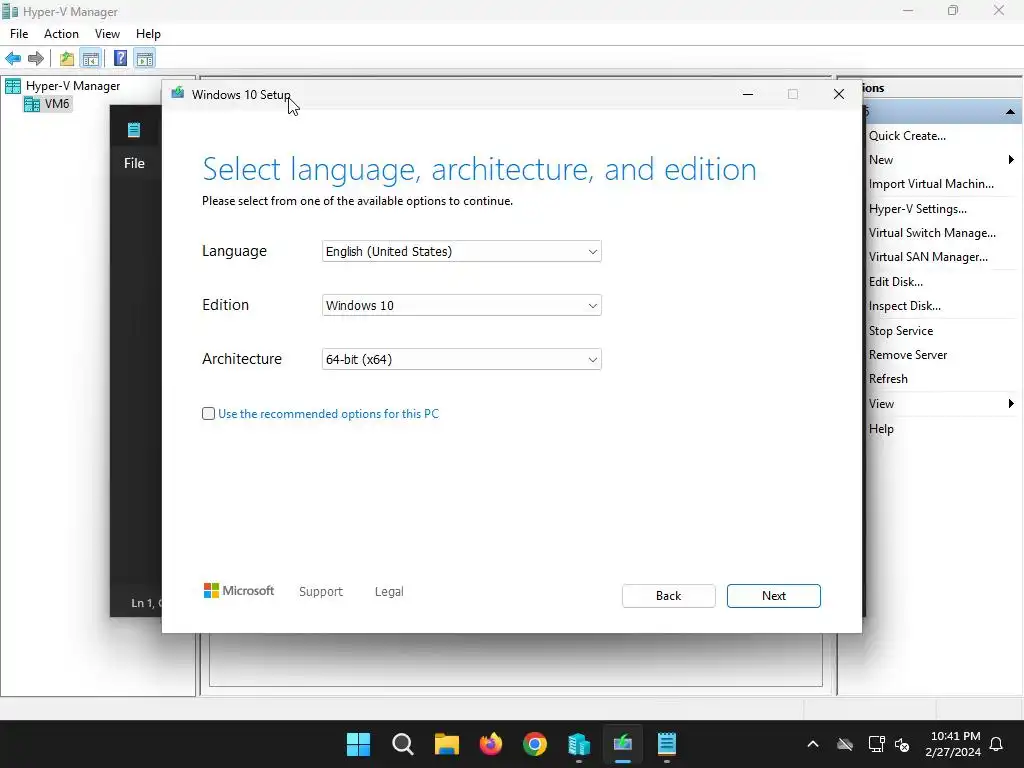Open the Architecture dropdown
Image resolution: width=1024 pixels, height=768 pixels.
click(x=462, y=359)
